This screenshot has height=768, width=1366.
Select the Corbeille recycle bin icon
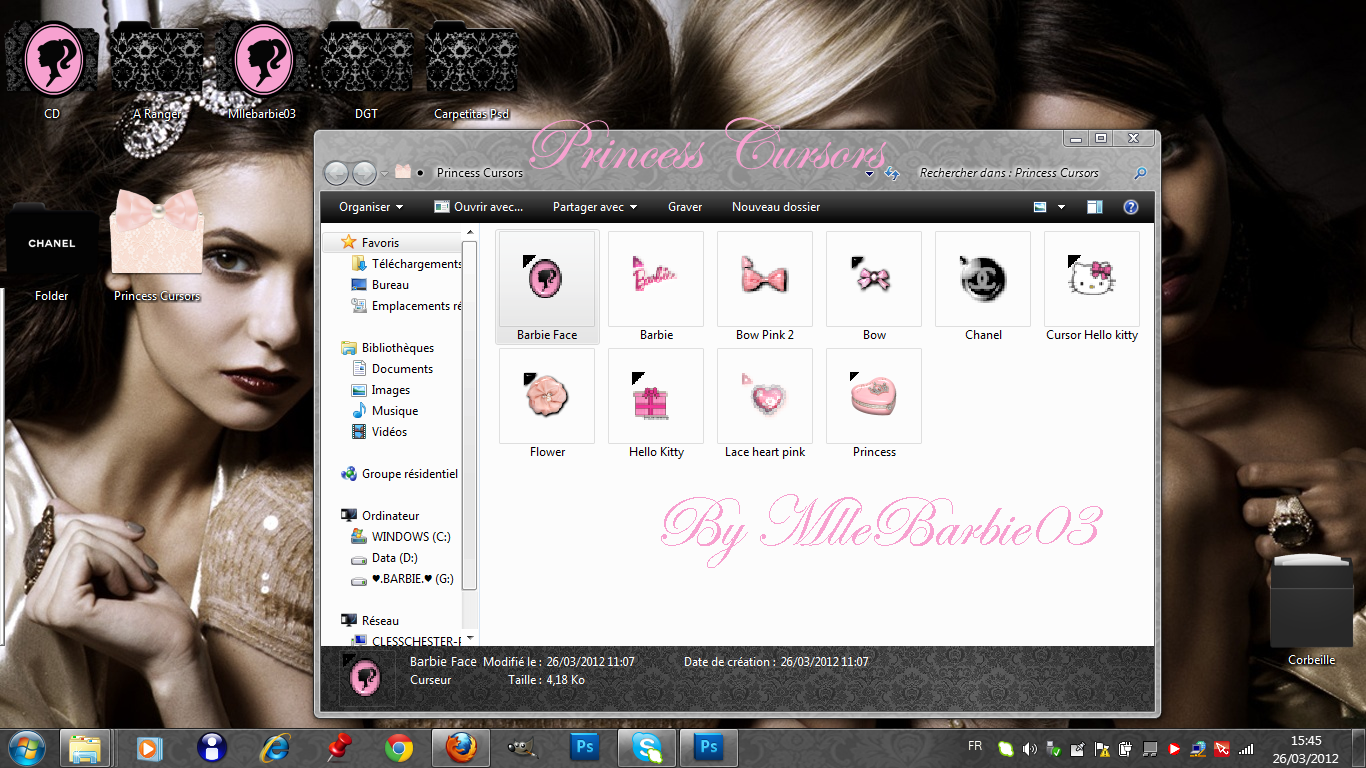coord(1311,610)
